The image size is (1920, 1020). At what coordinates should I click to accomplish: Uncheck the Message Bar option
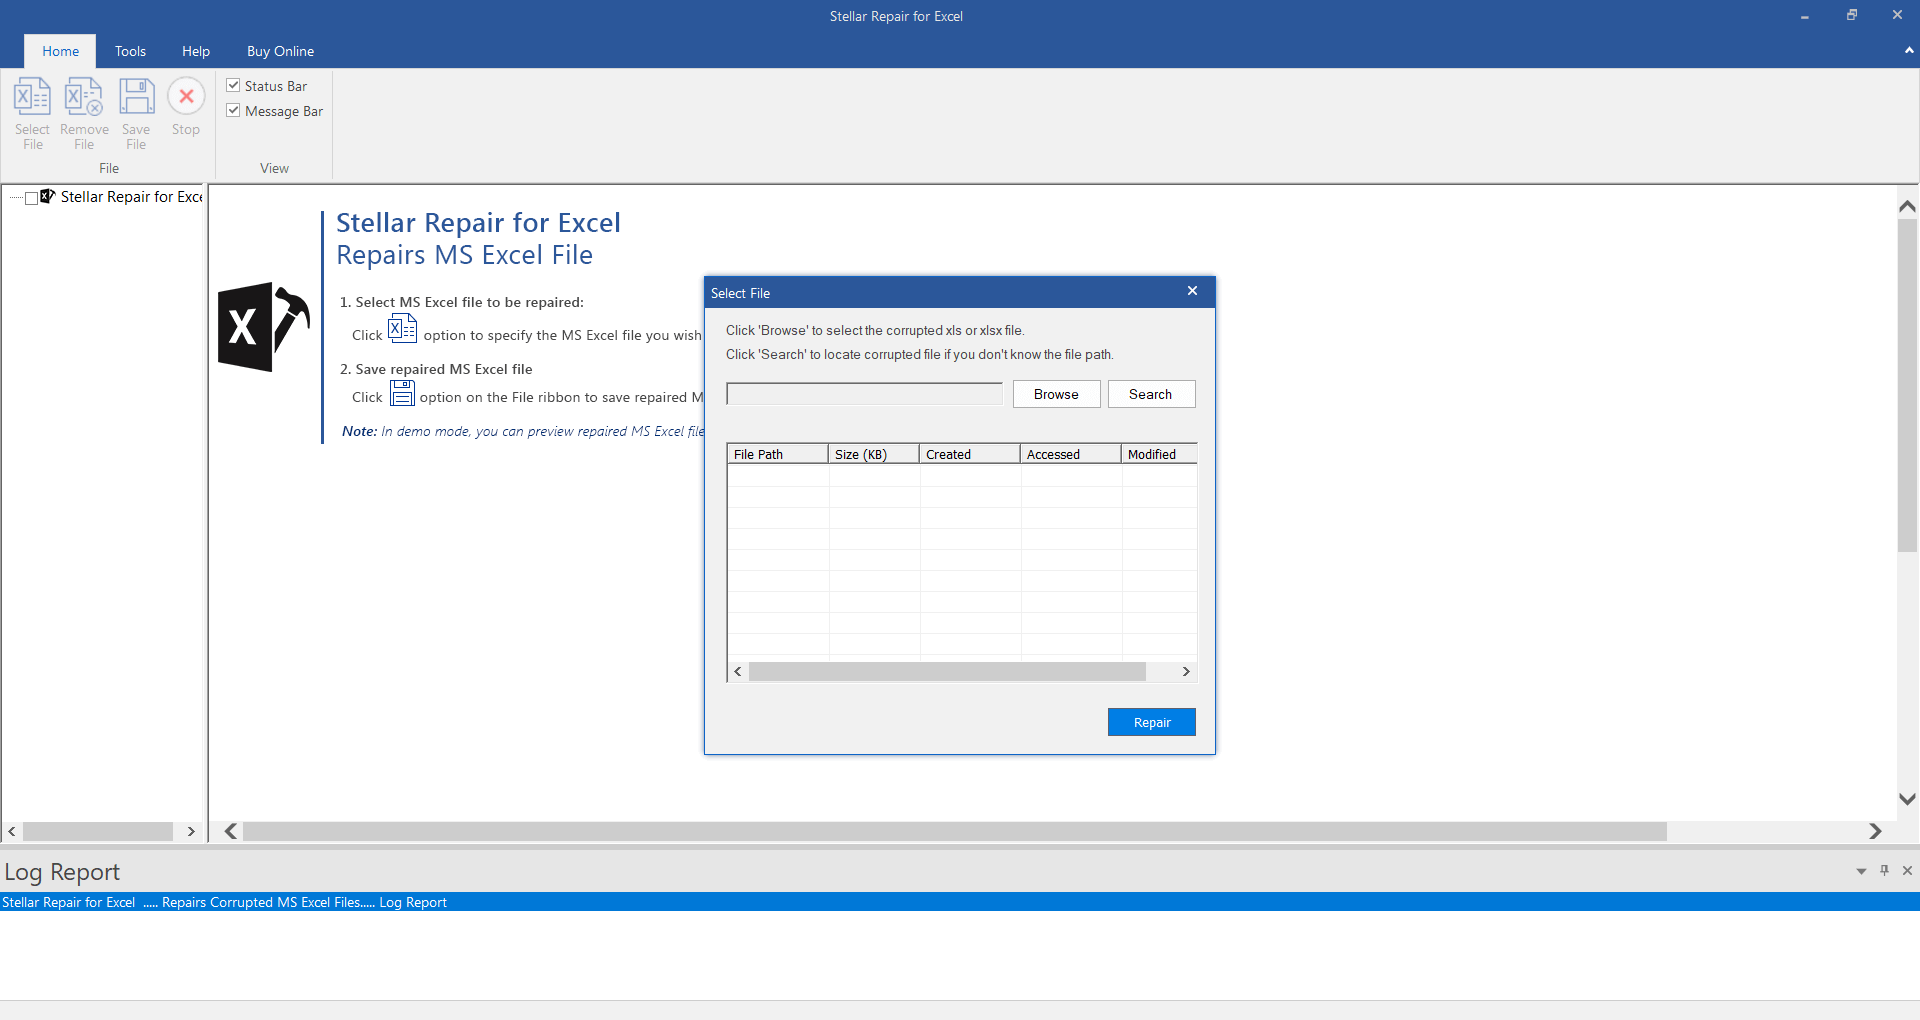coord(233,110)
